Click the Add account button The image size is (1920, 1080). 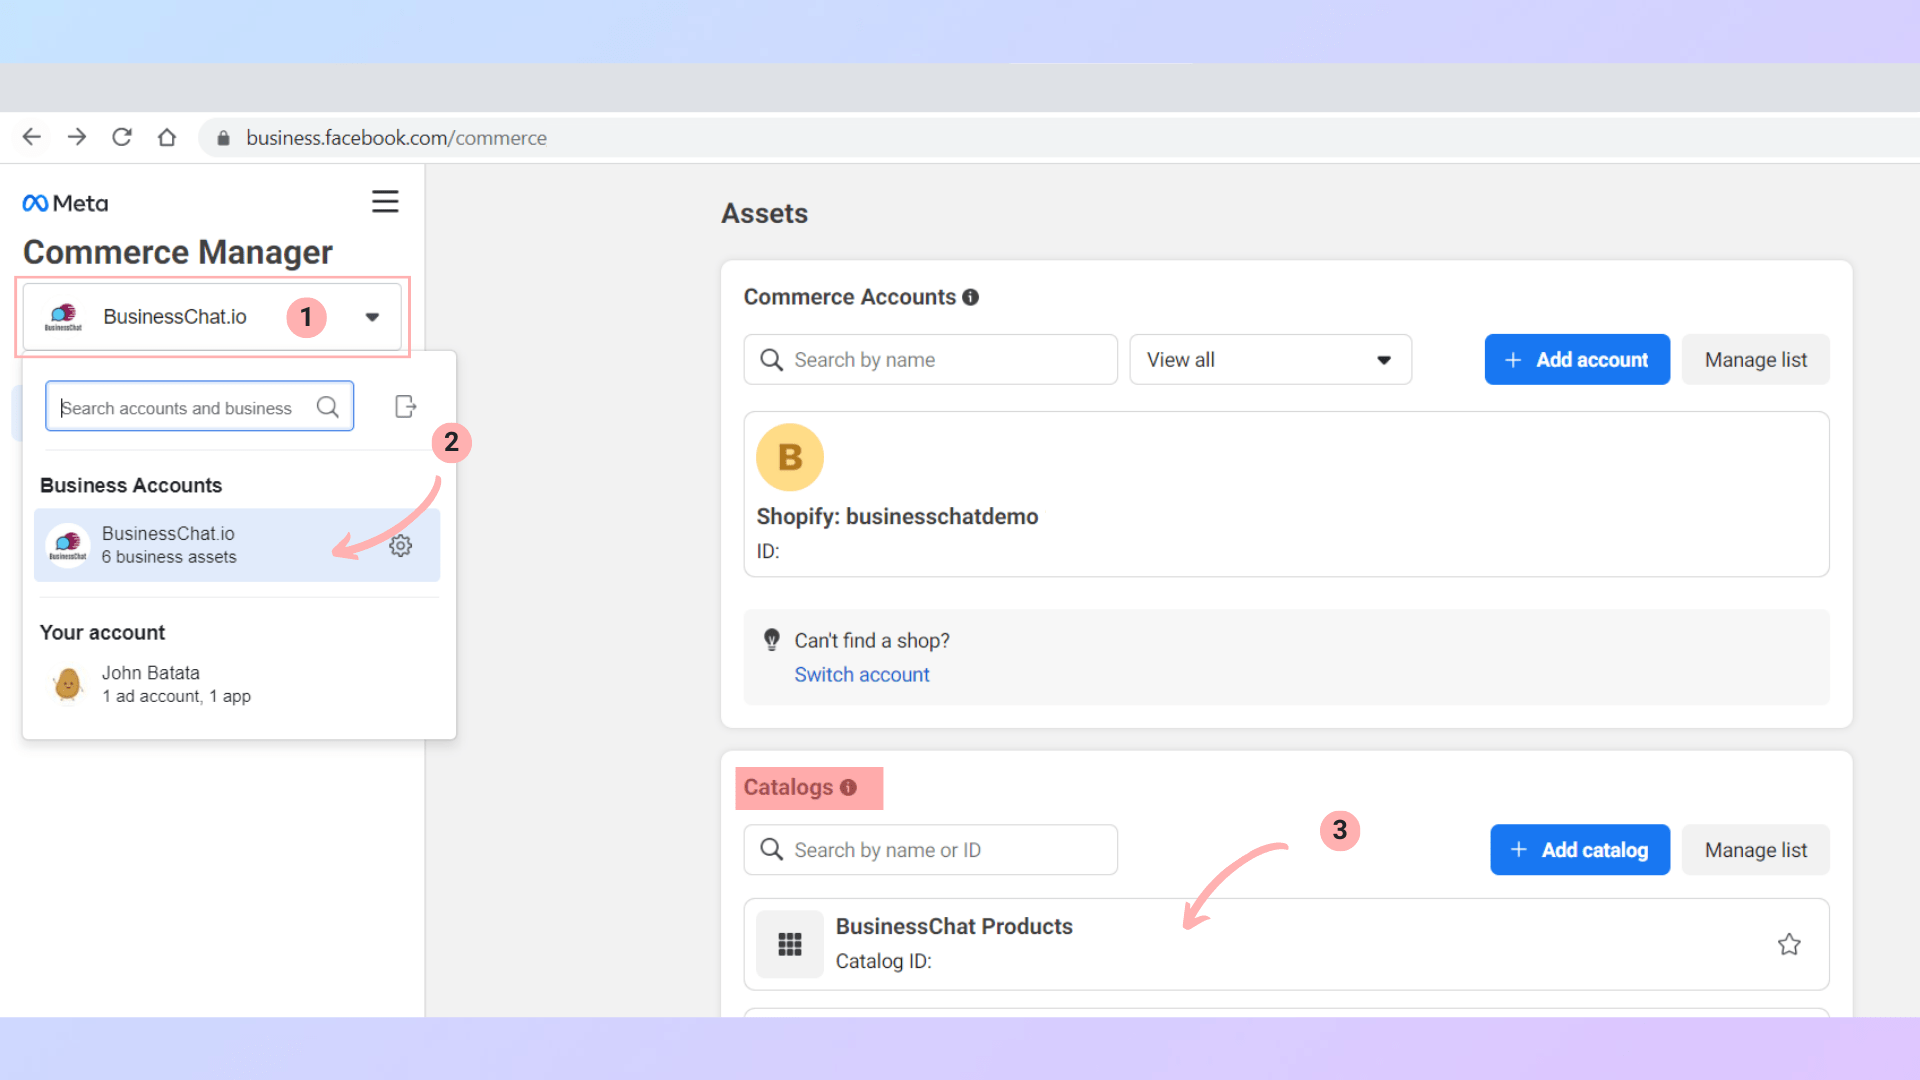(1577, 360)
